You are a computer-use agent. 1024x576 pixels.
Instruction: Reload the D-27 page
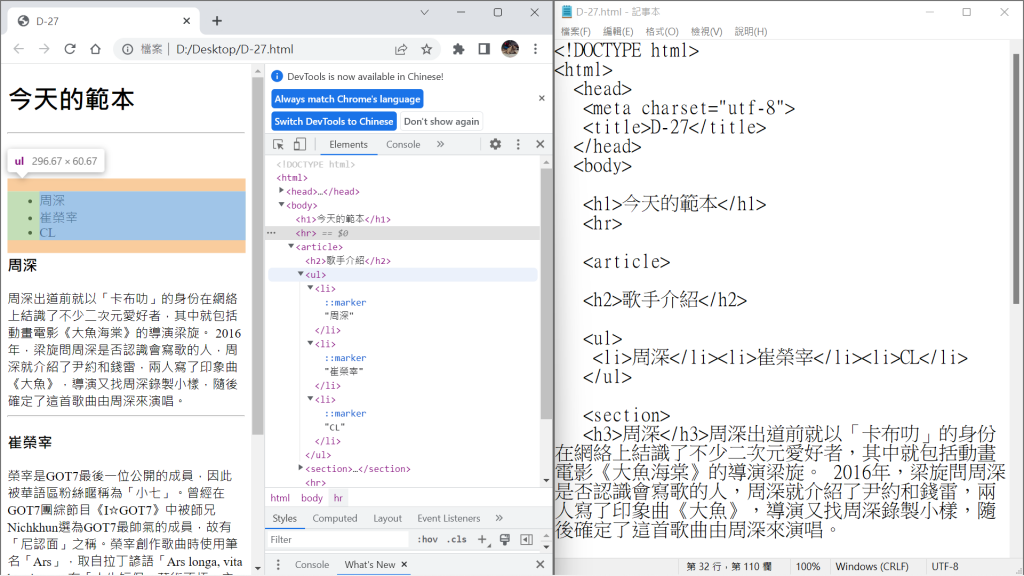click(70, 49)
